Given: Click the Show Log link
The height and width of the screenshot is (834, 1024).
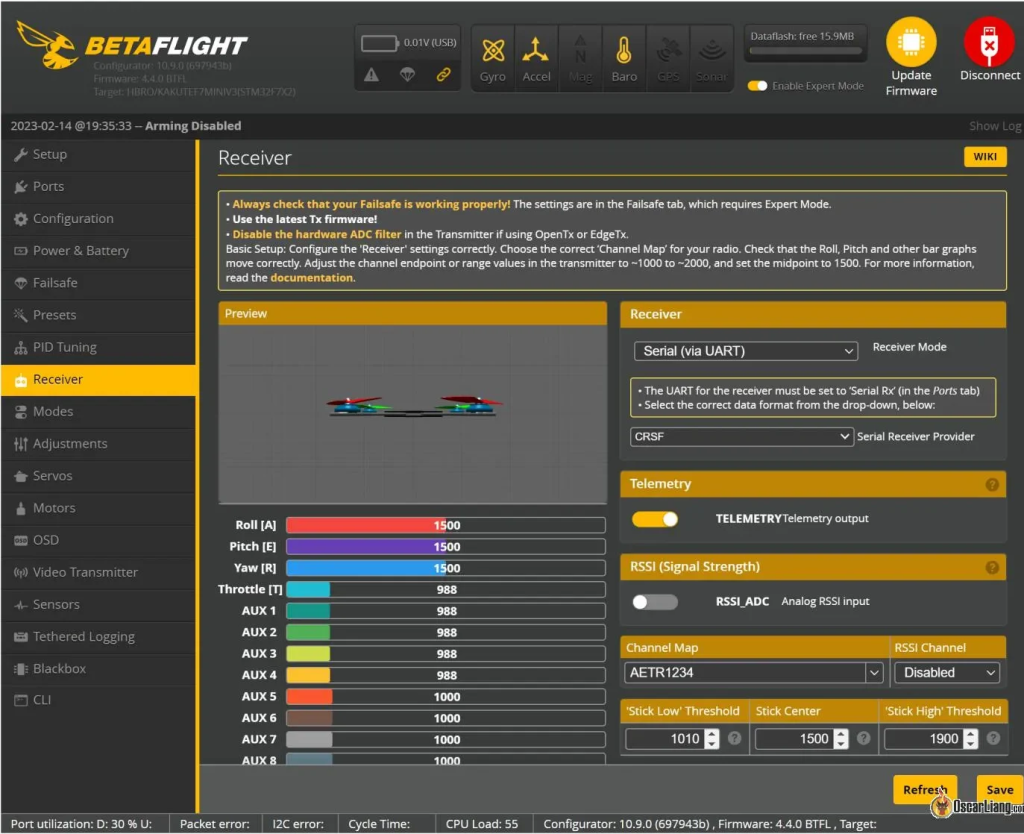Looking at the screenshot, I should tap(995, 126).
